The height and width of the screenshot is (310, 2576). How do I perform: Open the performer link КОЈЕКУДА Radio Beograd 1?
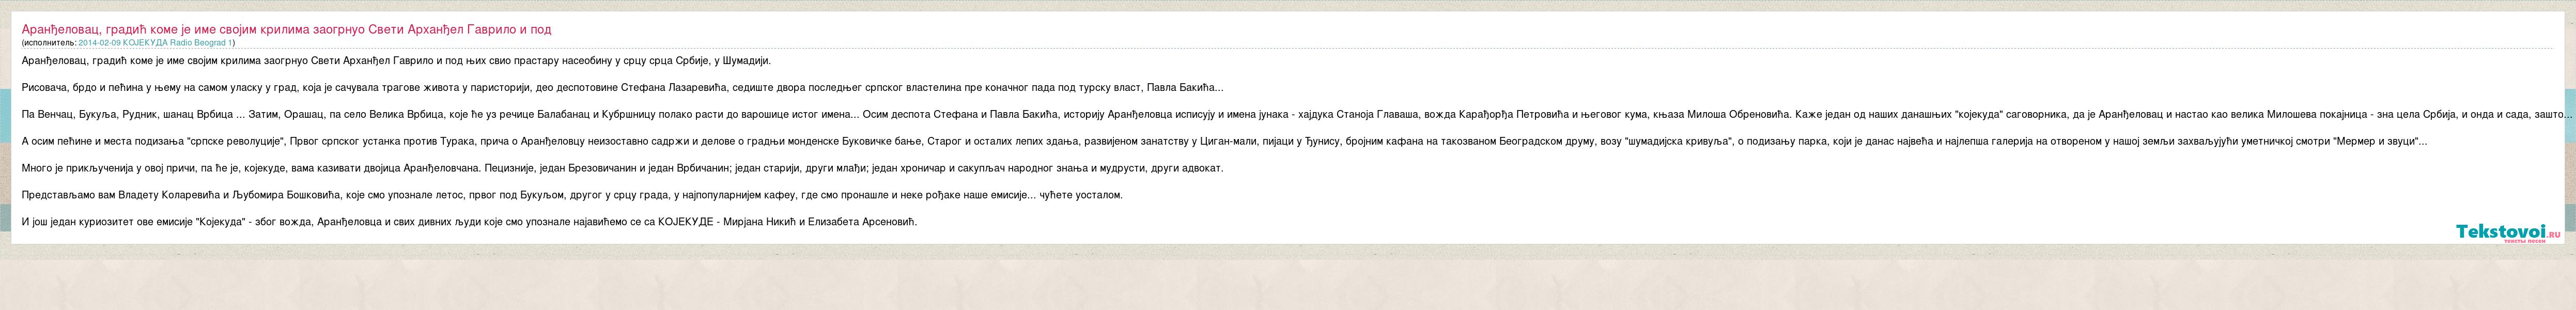click(x=155, y=43)
